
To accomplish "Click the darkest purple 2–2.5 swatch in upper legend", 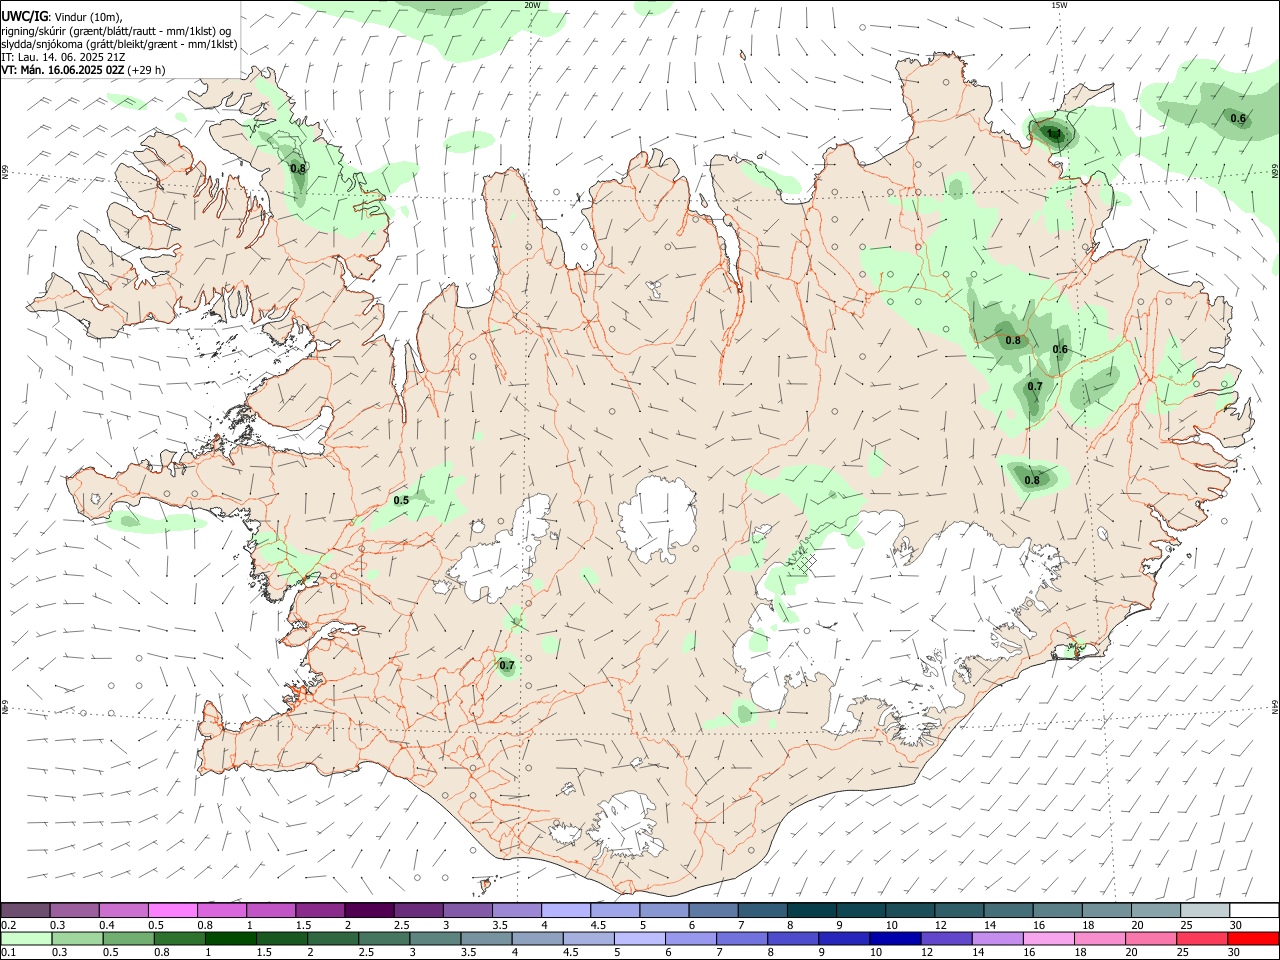I will pos(368,910).
